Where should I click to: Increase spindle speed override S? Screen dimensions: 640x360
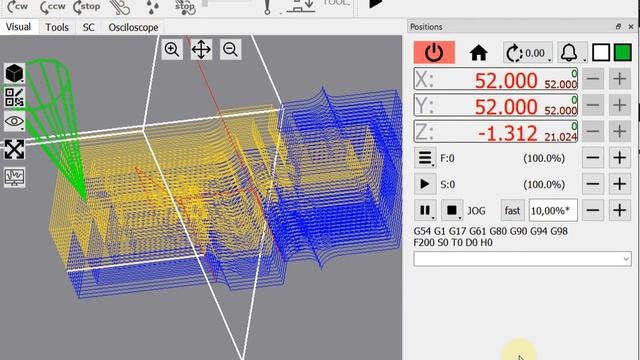pos(620,184)
